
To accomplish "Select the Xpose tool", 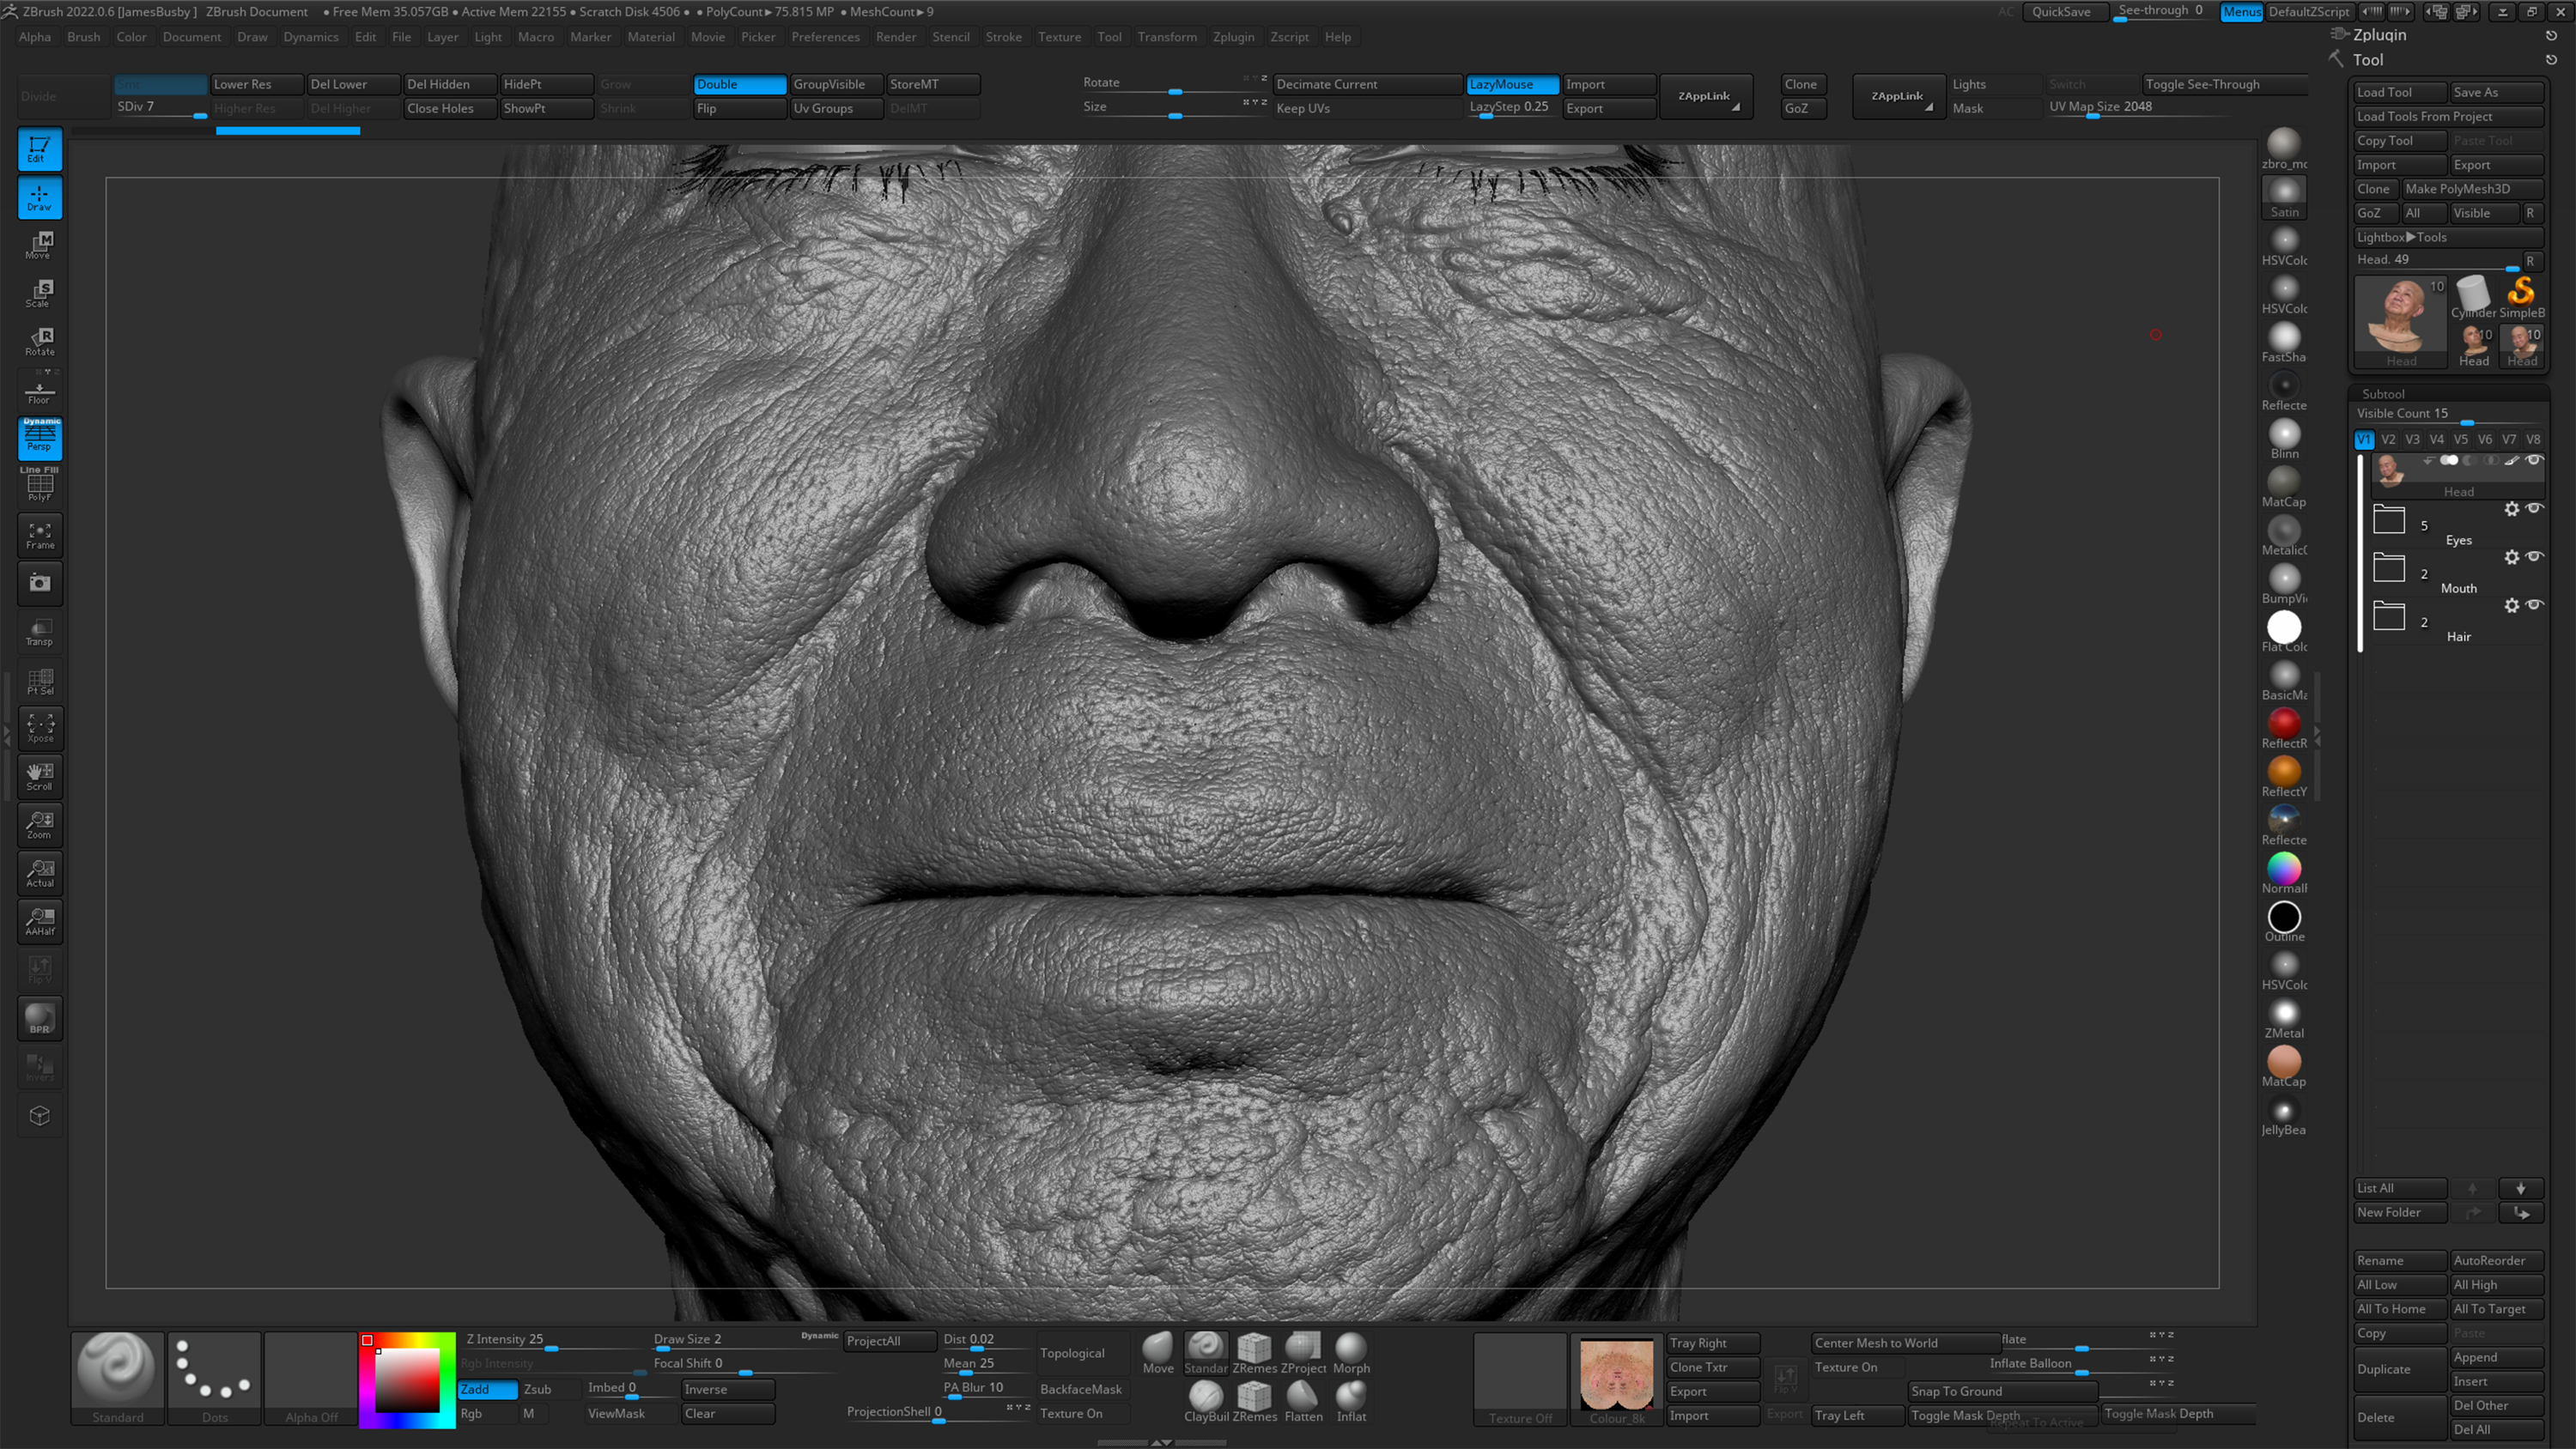I will pos(39,728).
